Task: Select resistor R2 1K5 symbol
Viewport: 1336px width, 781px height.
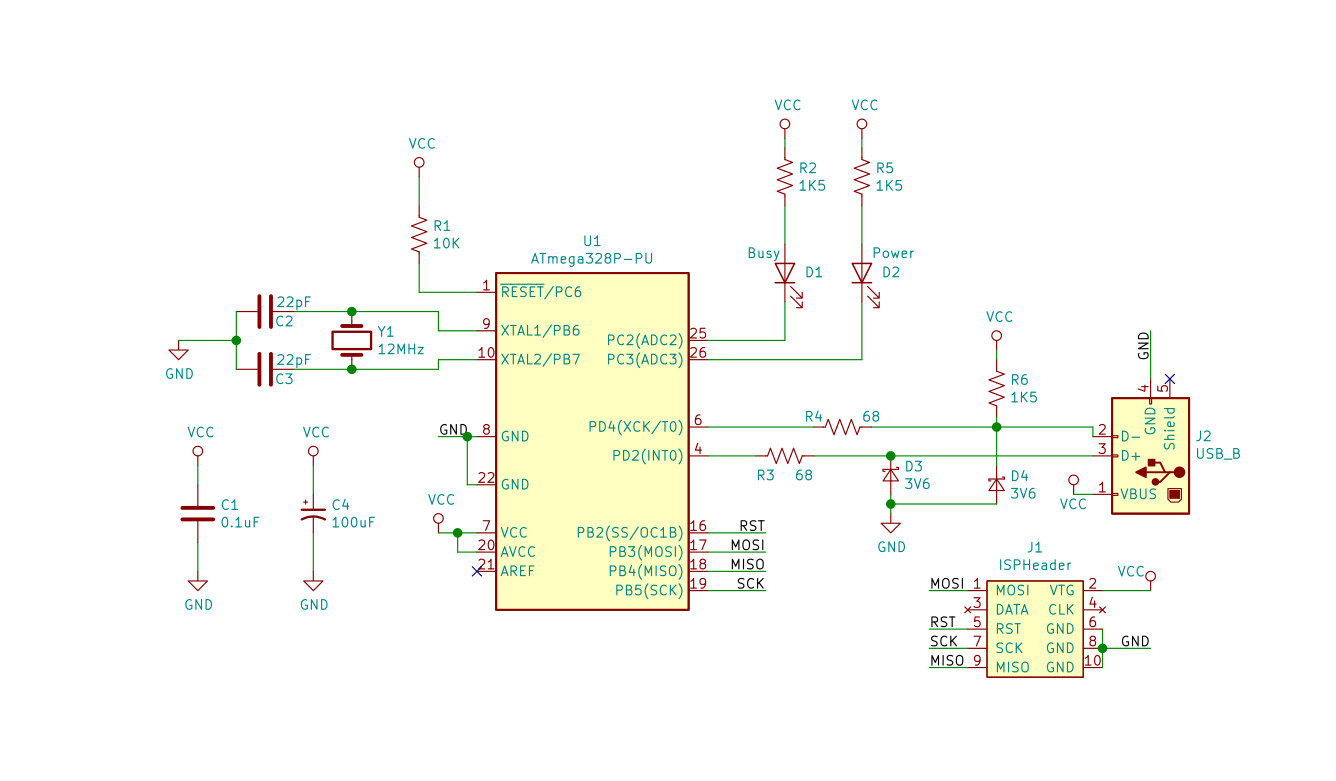Action: pos(785,178)
